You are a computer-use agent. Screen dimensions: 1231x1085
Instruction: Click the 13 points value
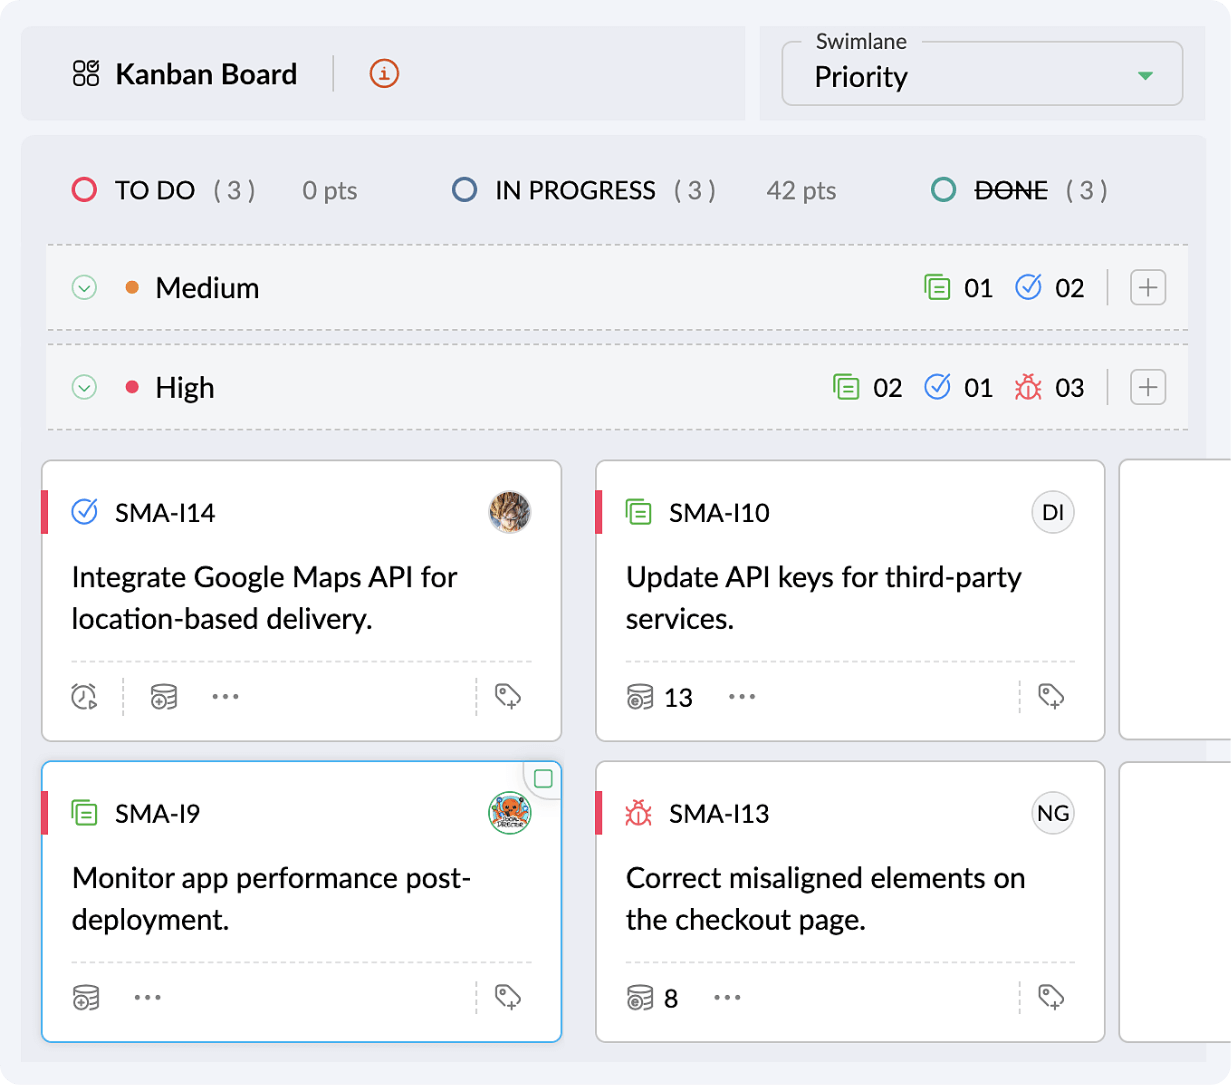coord(678,698)
